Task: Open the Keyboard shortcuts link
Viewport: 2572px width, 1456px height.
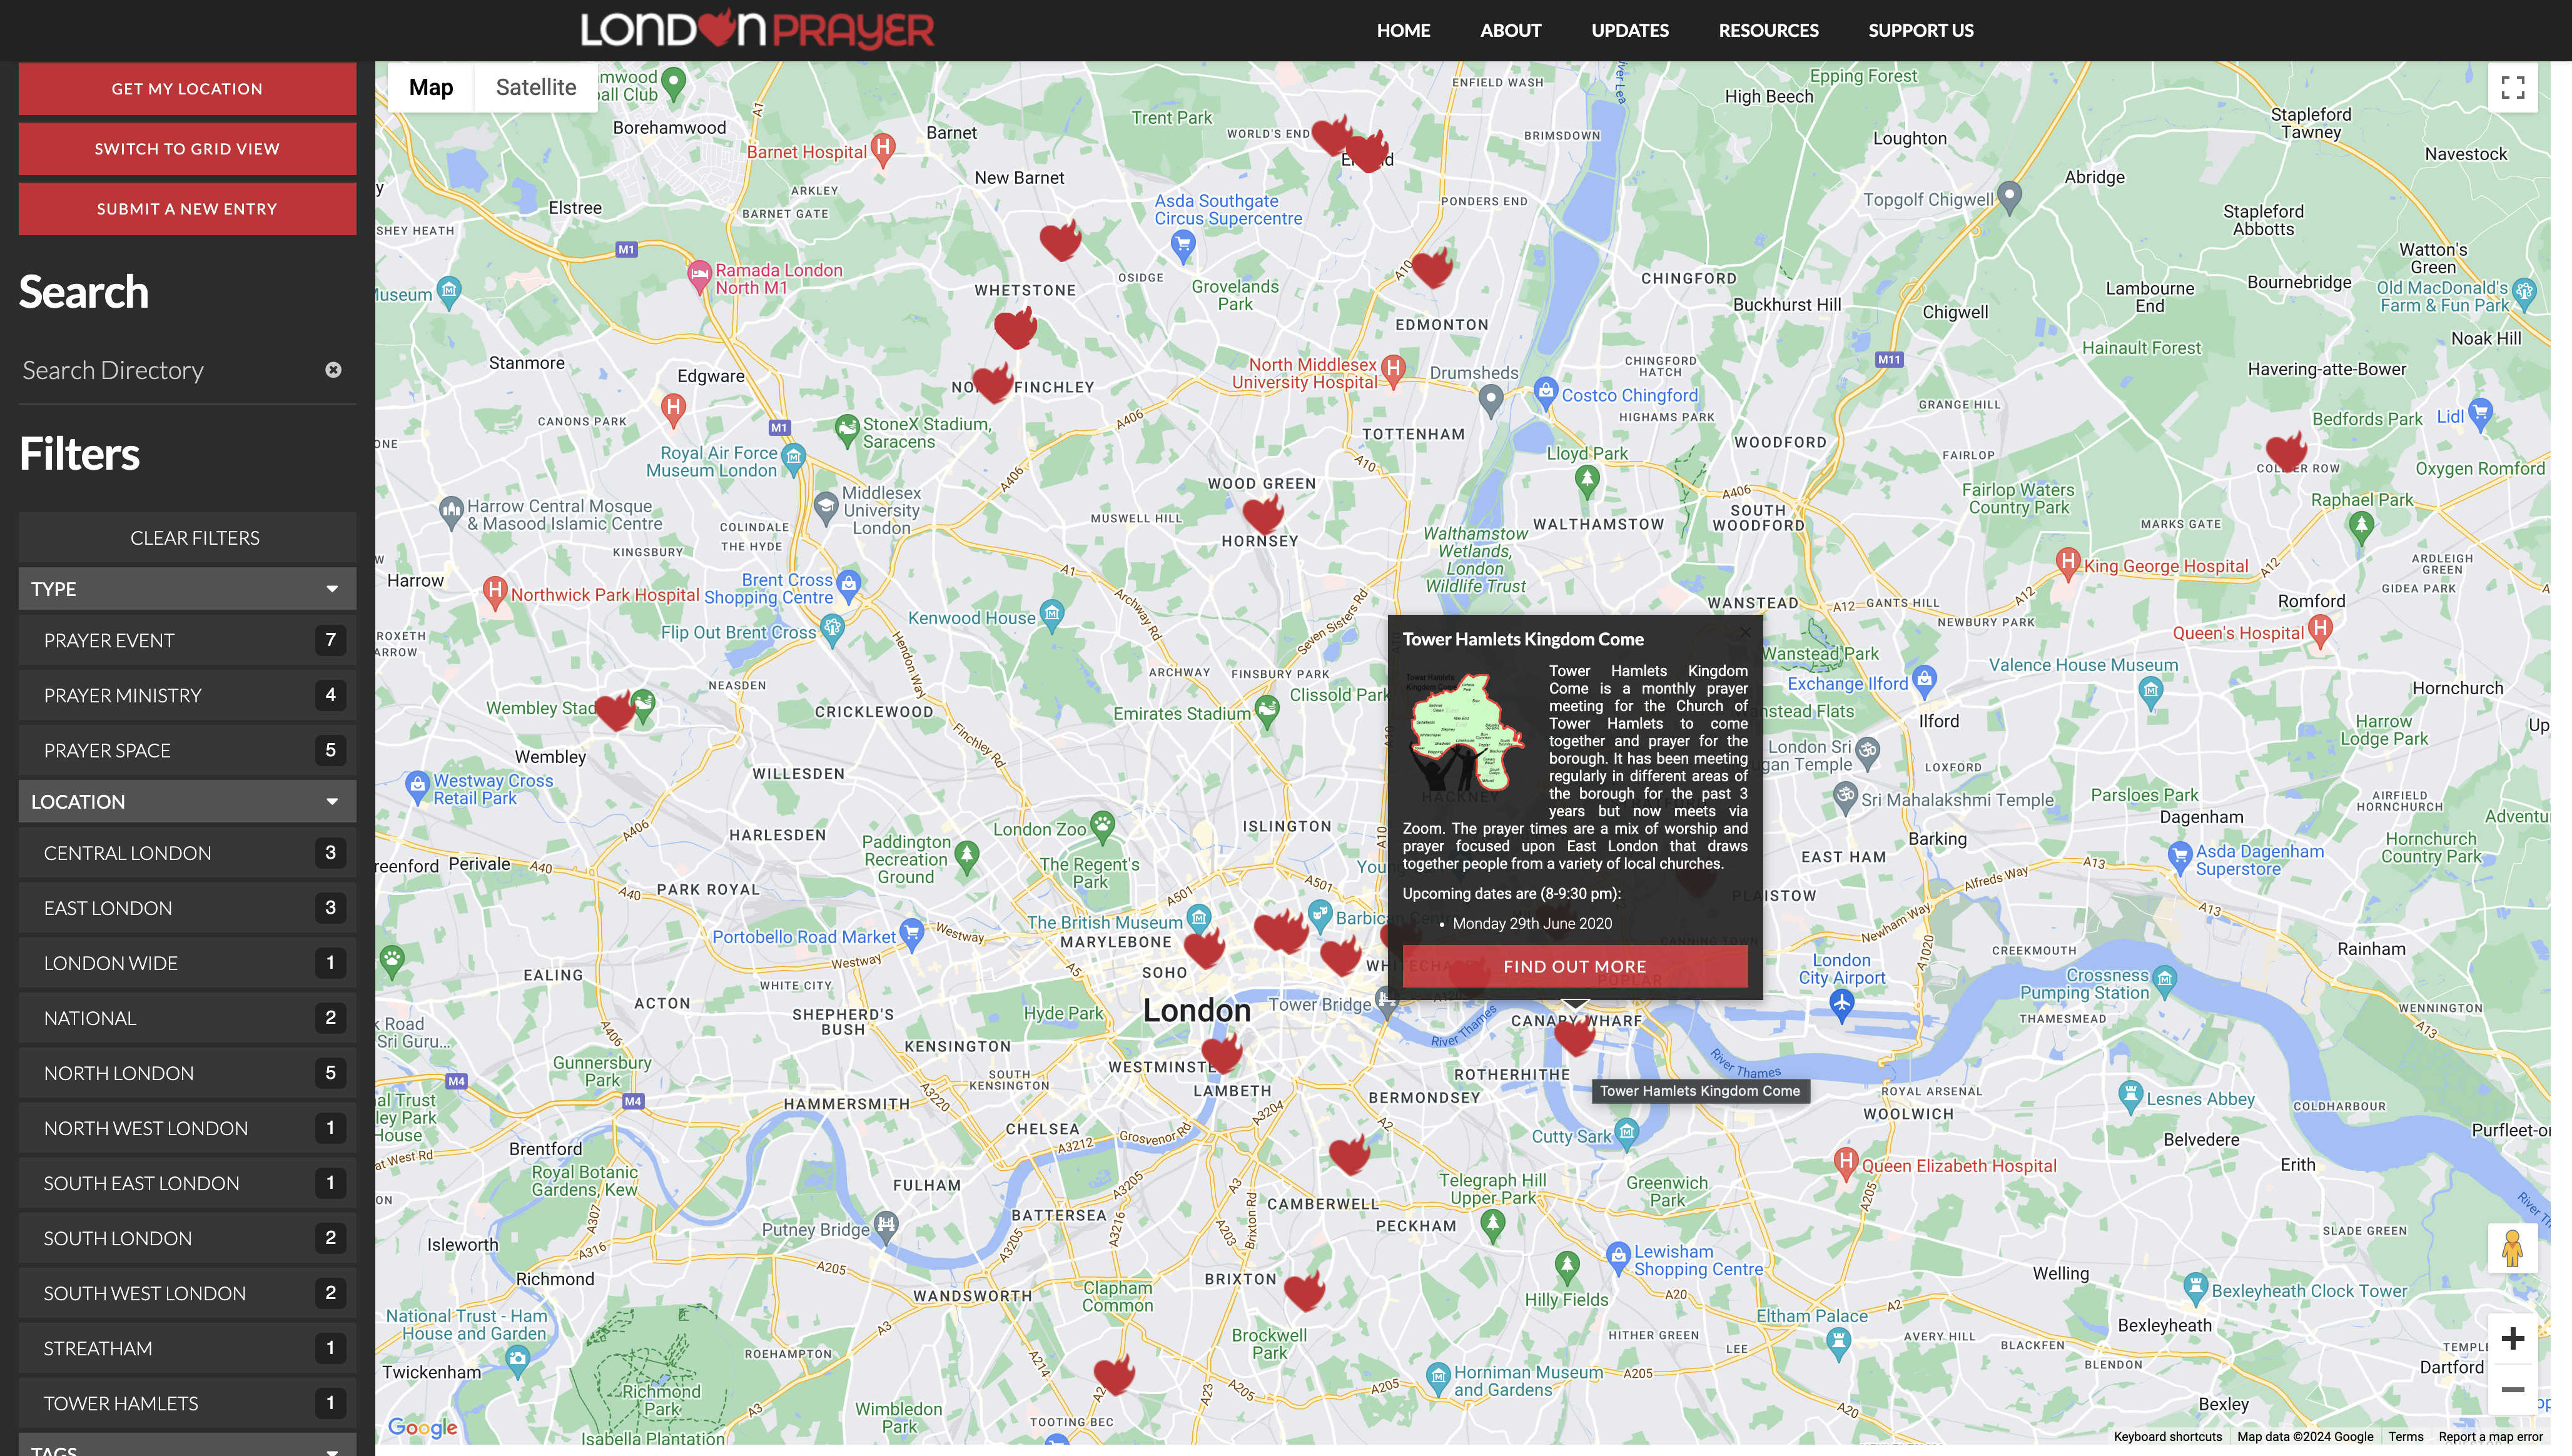Action: point(2167,1437)
